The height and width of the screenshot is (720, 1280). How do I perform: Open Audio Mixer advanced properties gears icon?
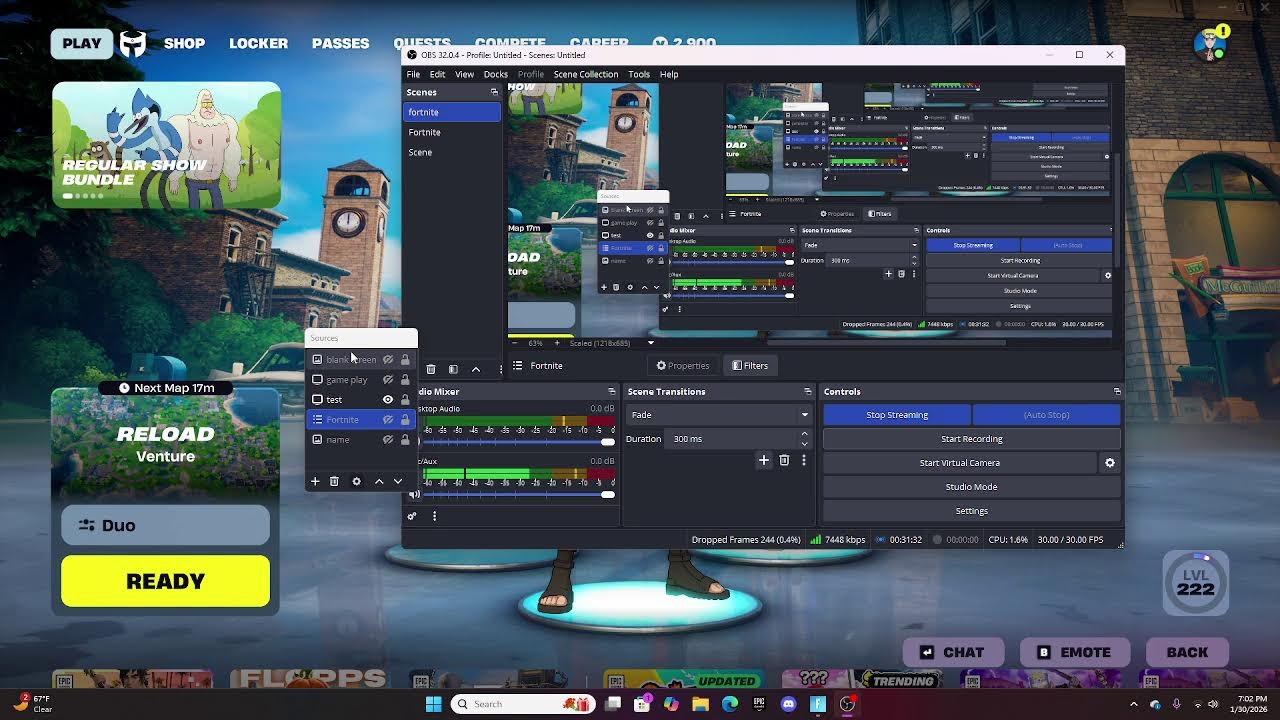coord(411,516)
